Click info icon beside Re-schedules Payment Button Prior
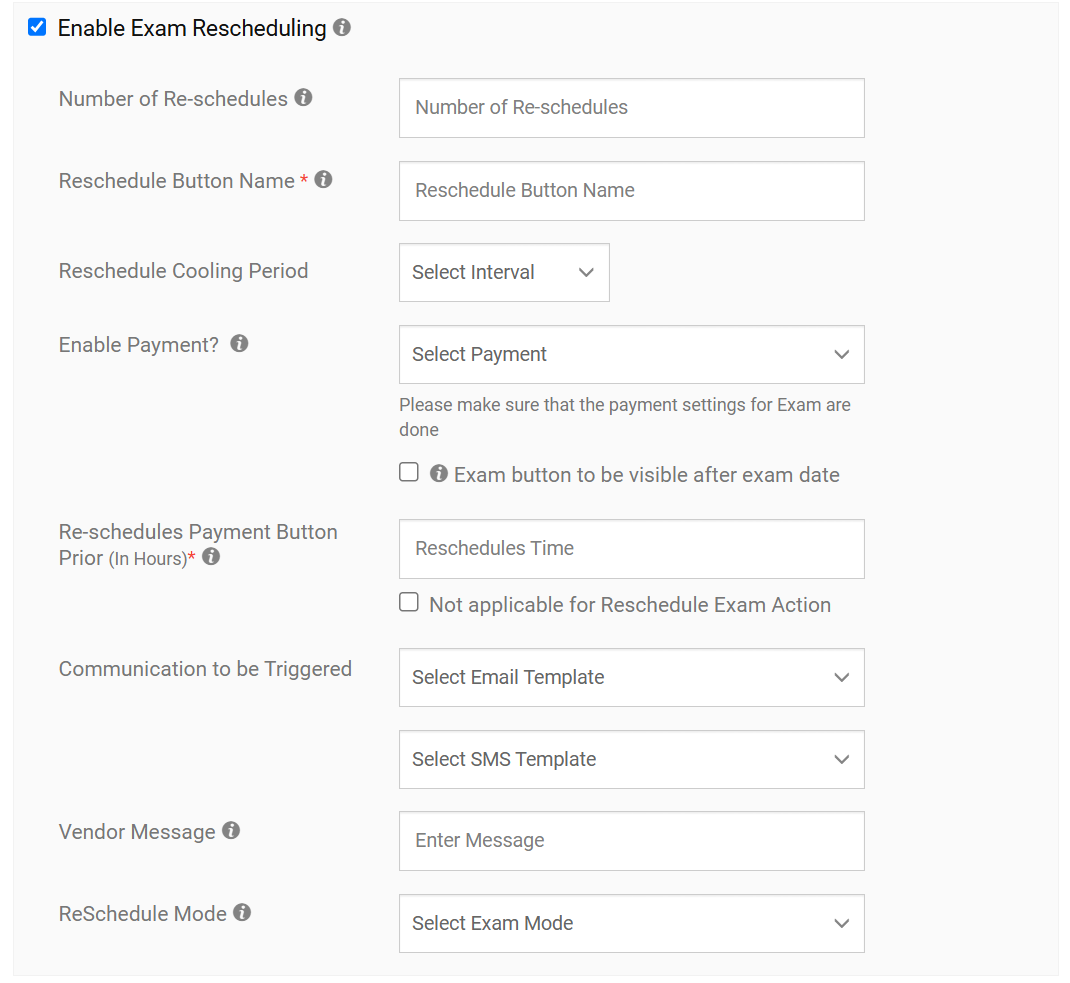The width and height of the screenshot is (1070, 983). pyautogui.click(x=211, y=557)
